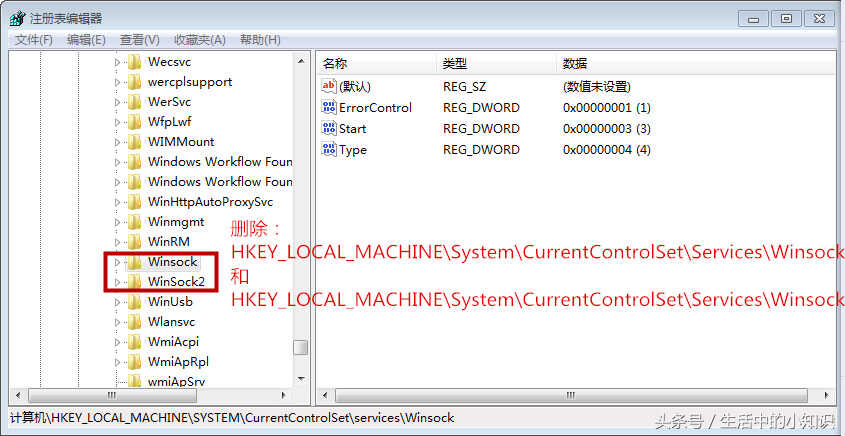Image resolution: width=845 pixels, height=436 pixels.
Task: Minimize the Registry Editor window
Action: click(753, 19)
